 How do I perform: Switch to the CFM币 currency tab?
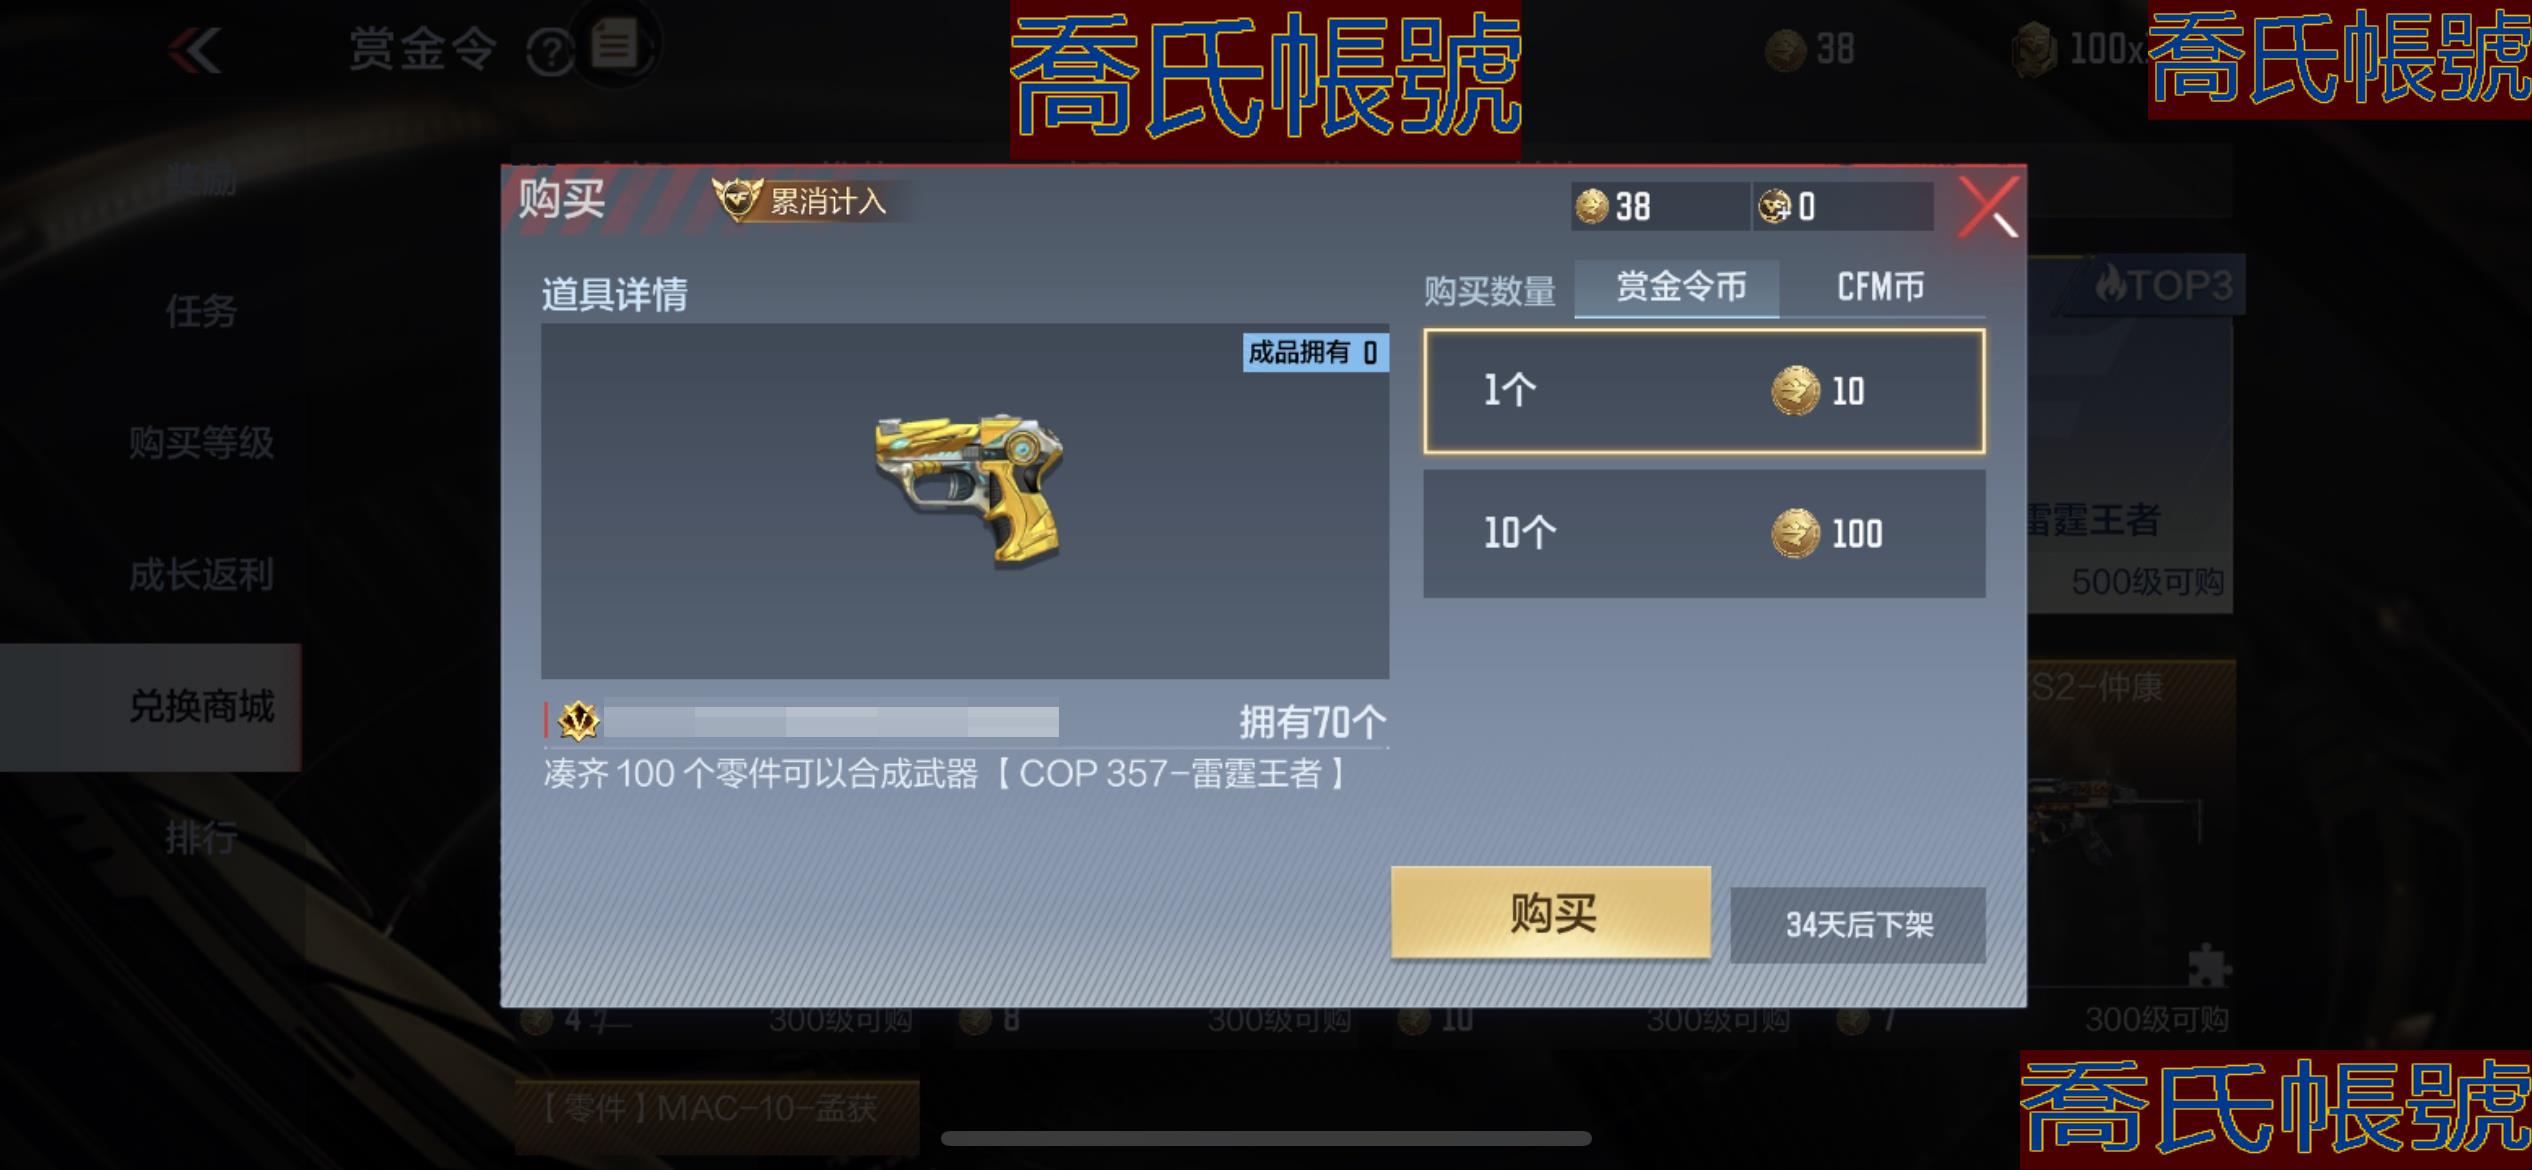tap(1881, 288)
